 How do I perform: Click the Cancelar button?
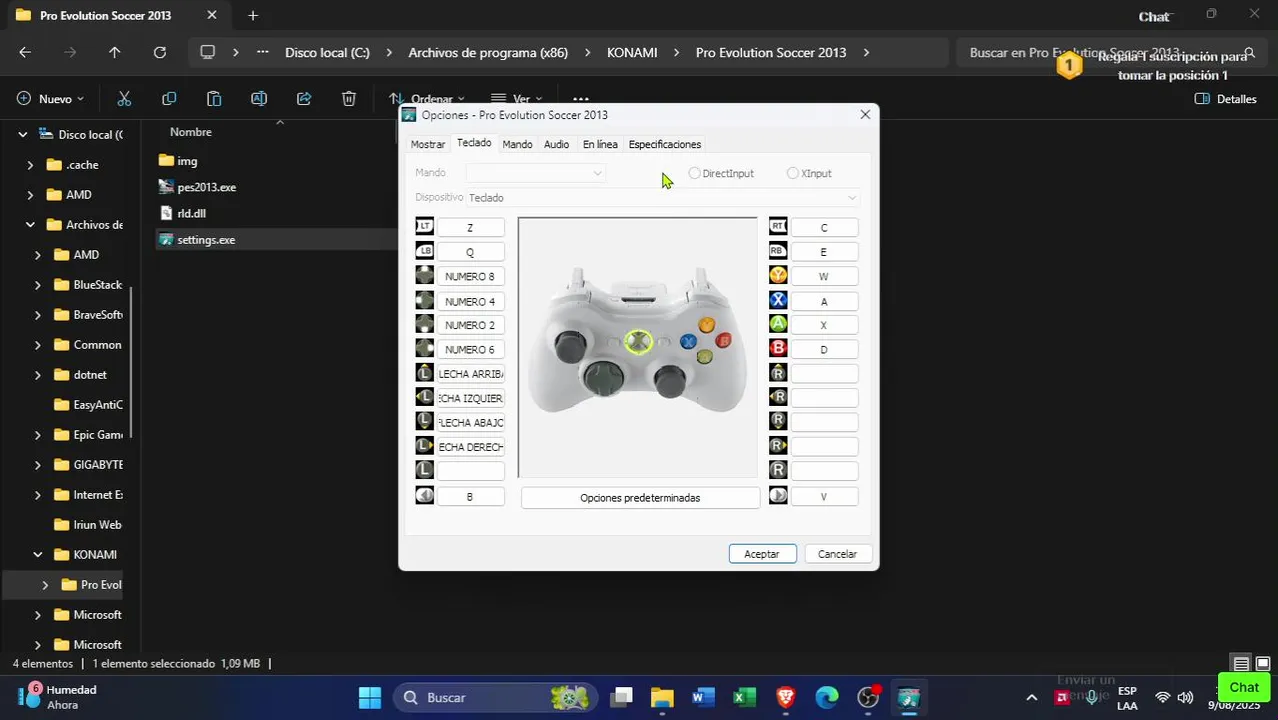tap(837, 554)
